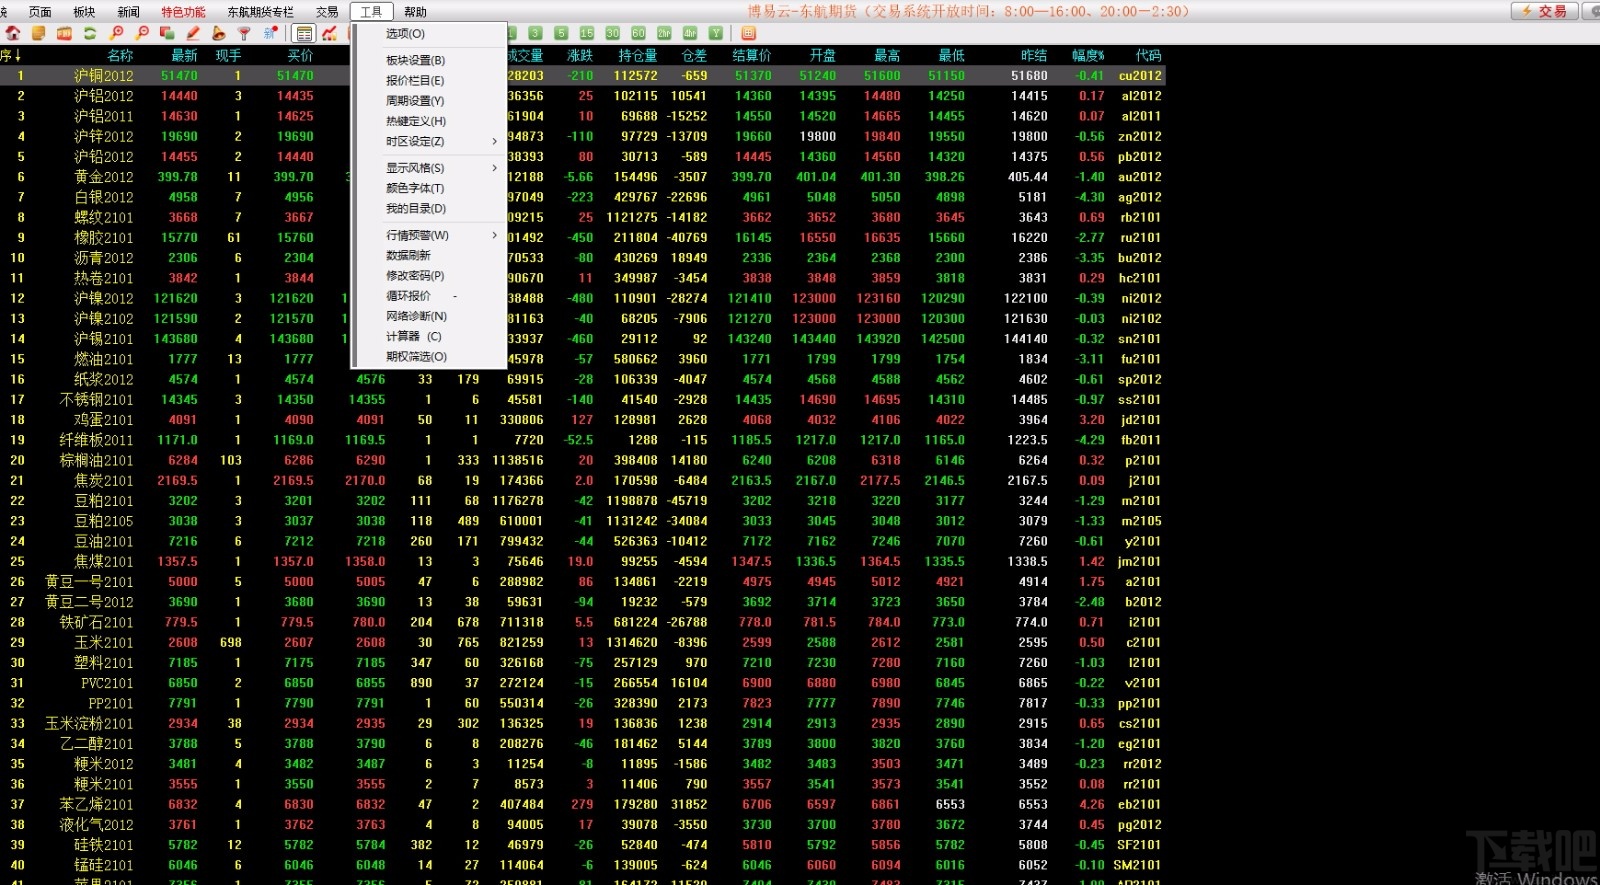Click the 持仓量 column header

click(x=637, y=56)
